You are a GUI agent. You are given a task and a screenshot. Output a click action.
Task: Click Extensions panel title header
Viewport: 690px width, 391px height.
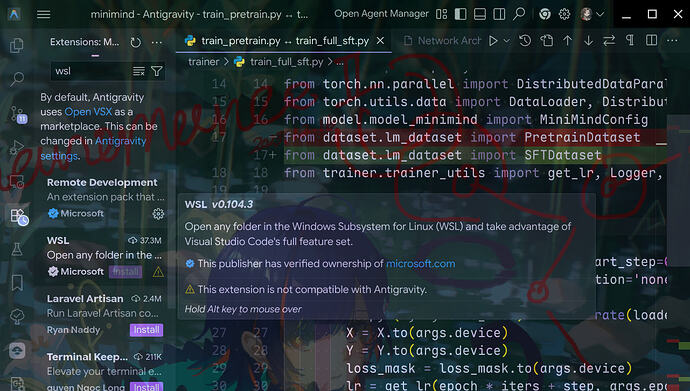[84, 42]
